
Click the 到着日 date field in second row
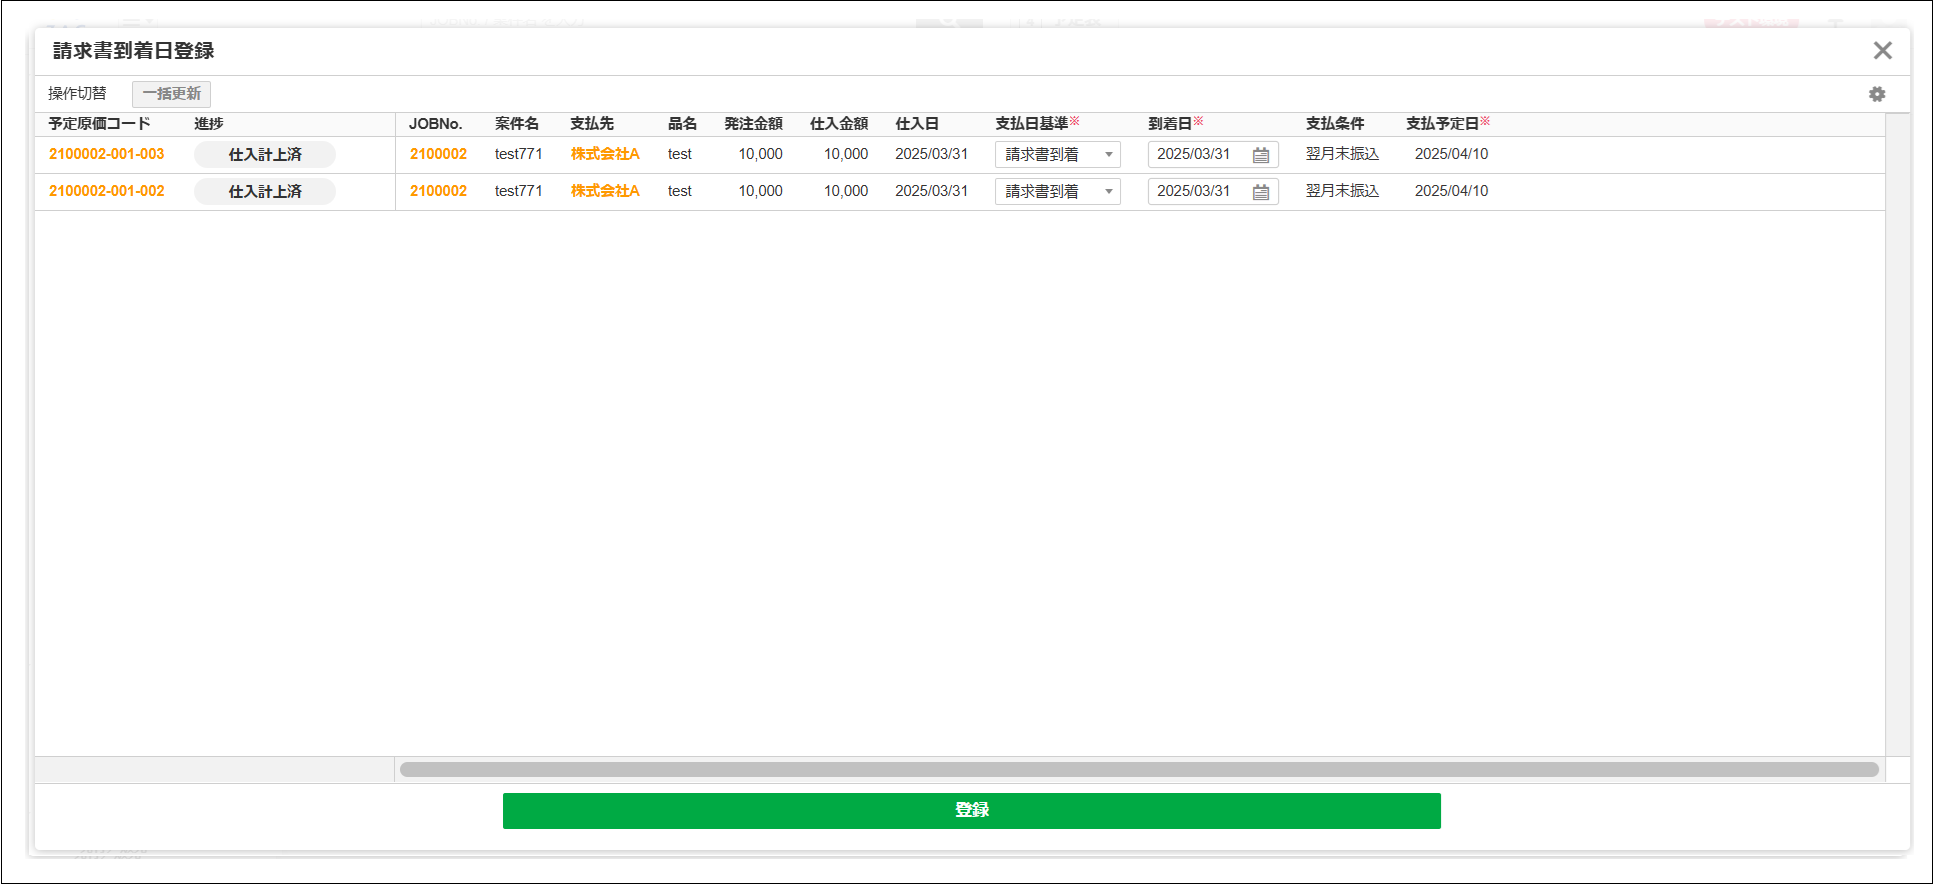pos(1196,192)
